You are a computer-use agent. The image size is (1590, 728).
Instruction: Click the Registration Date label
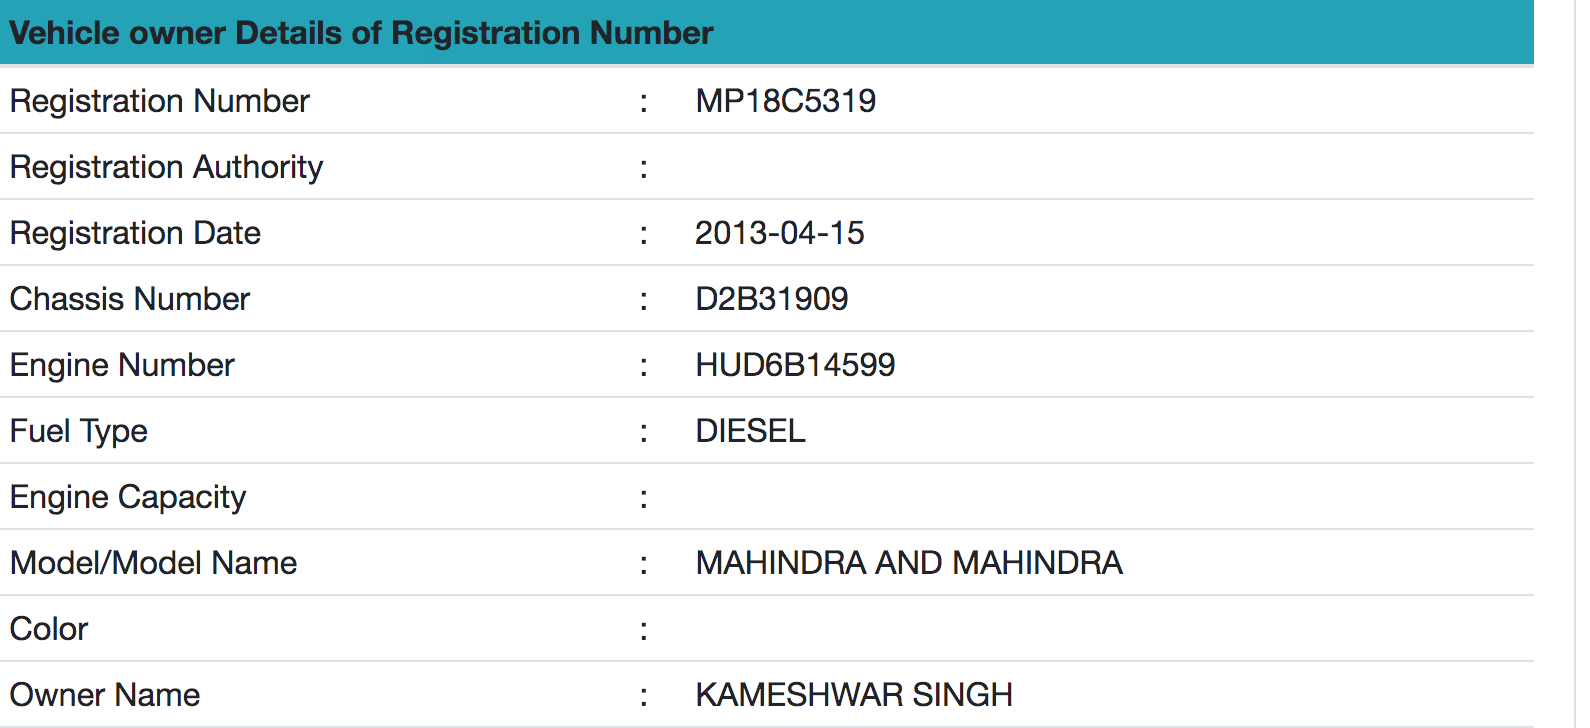click(135, 233)
